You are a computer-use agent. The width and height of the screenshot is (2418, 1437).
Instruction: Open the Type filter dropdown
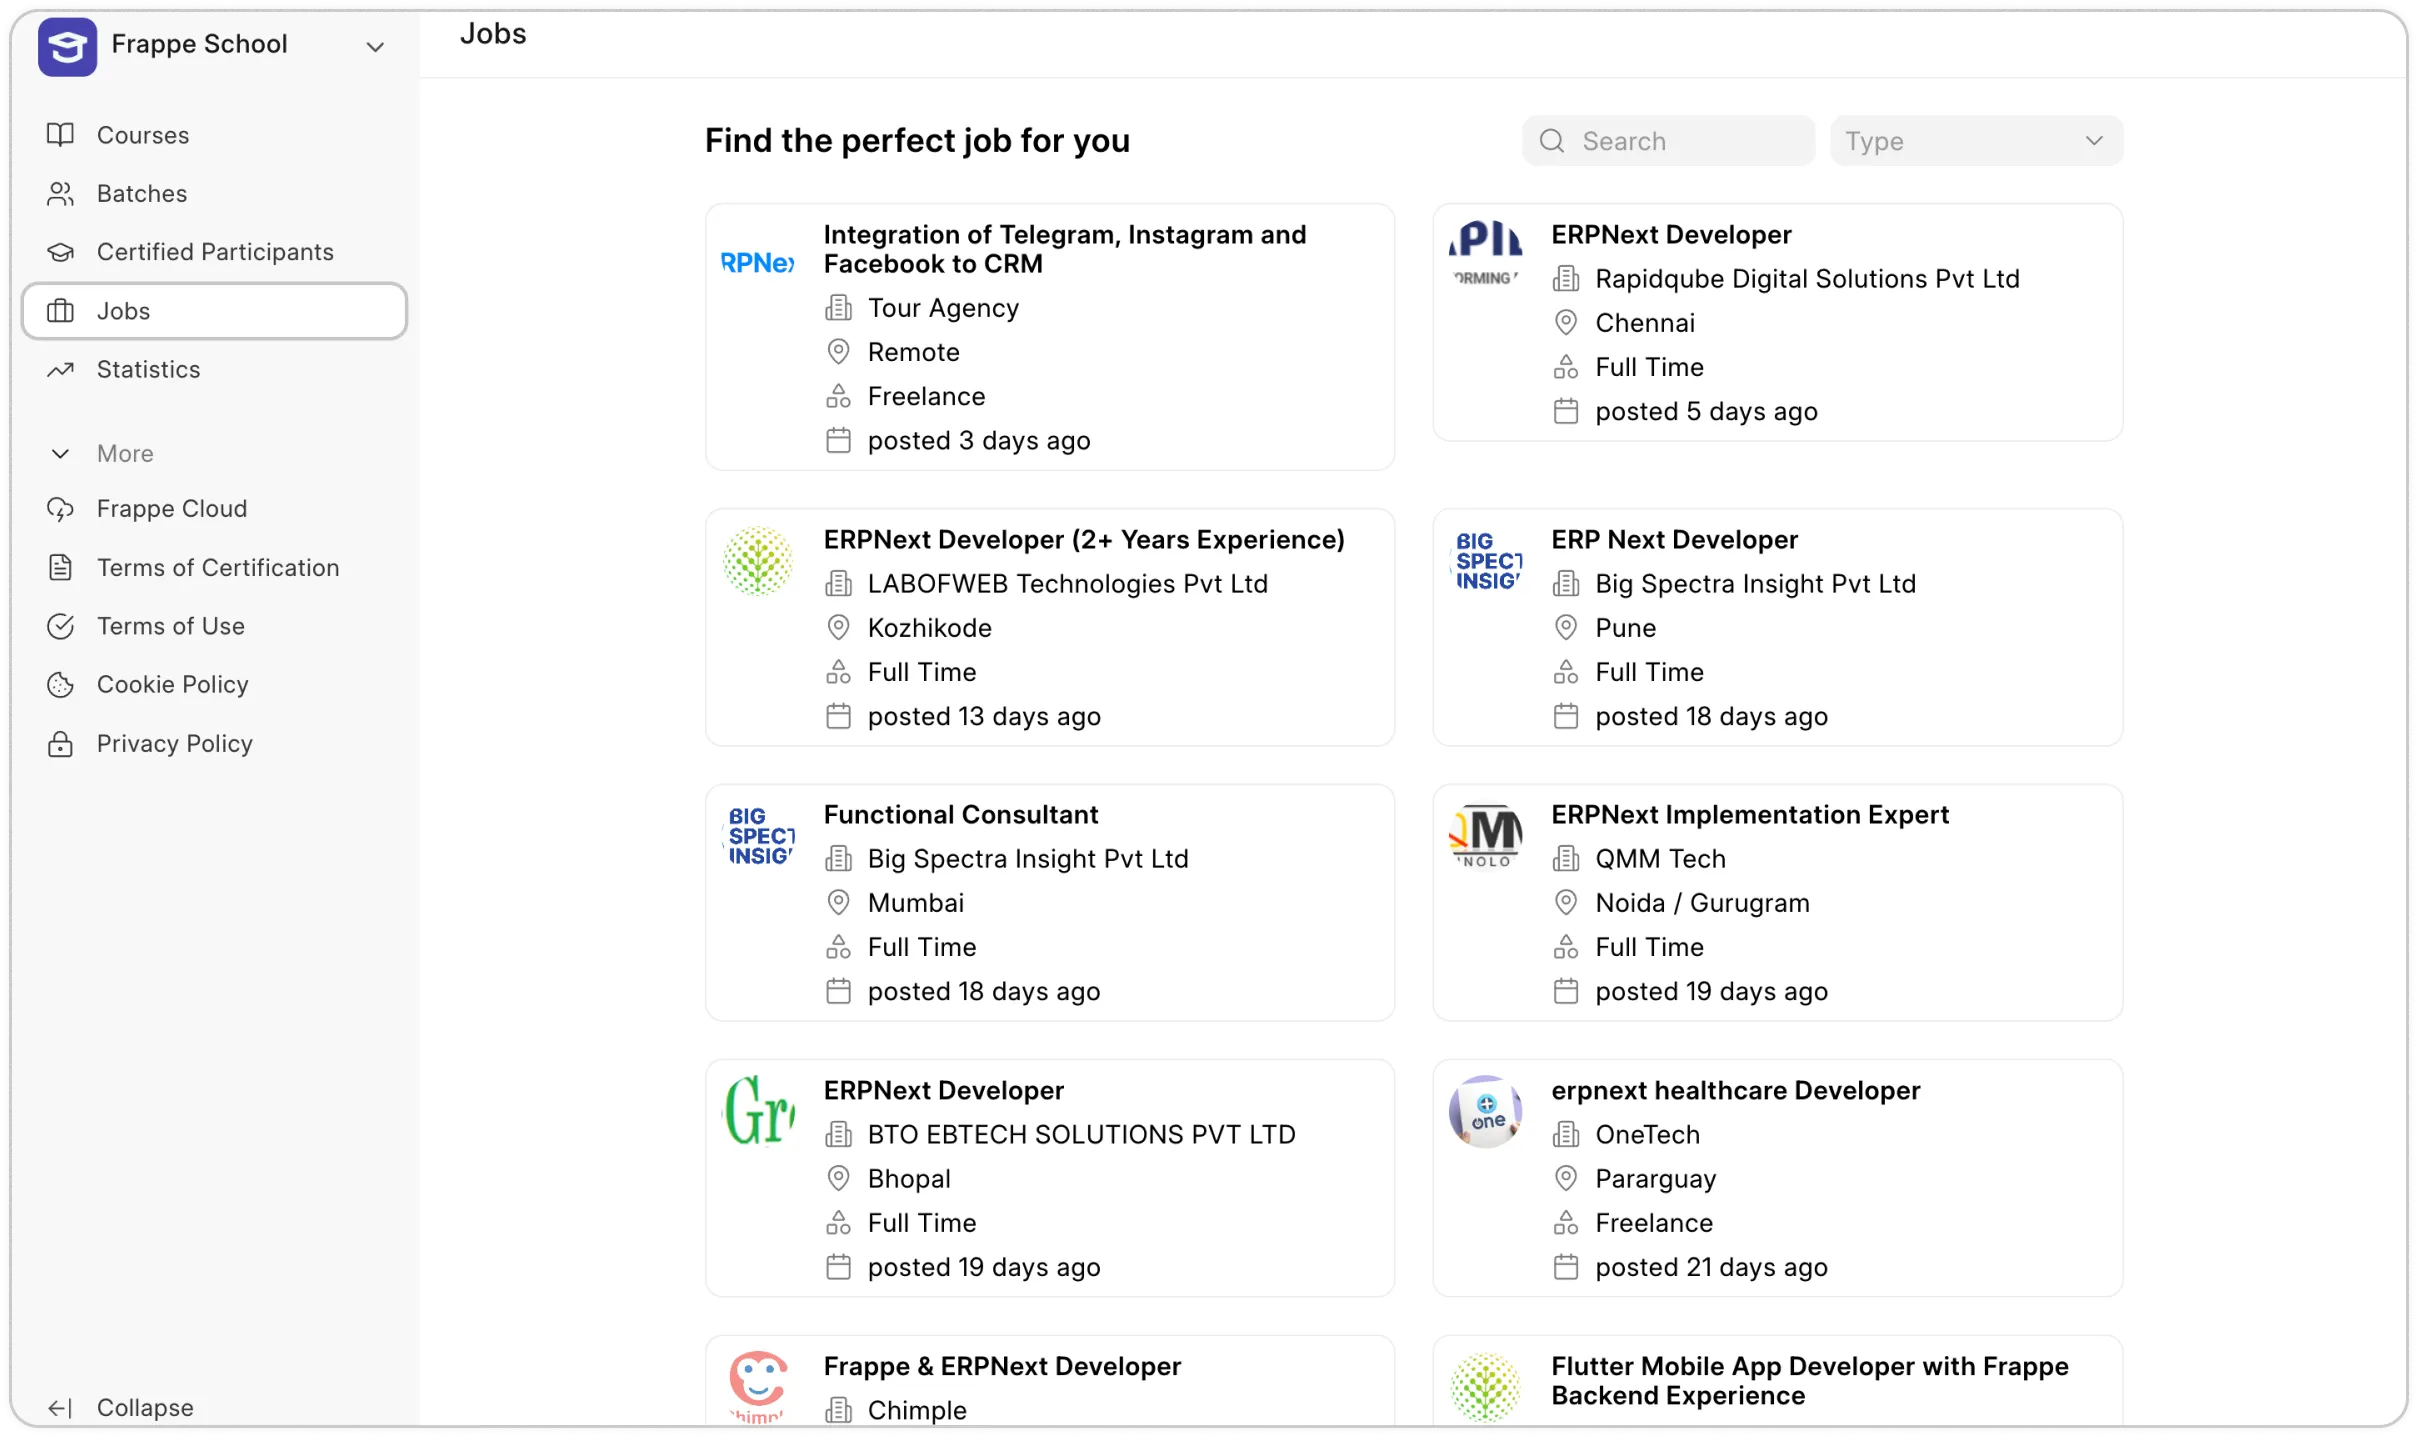1977,140
